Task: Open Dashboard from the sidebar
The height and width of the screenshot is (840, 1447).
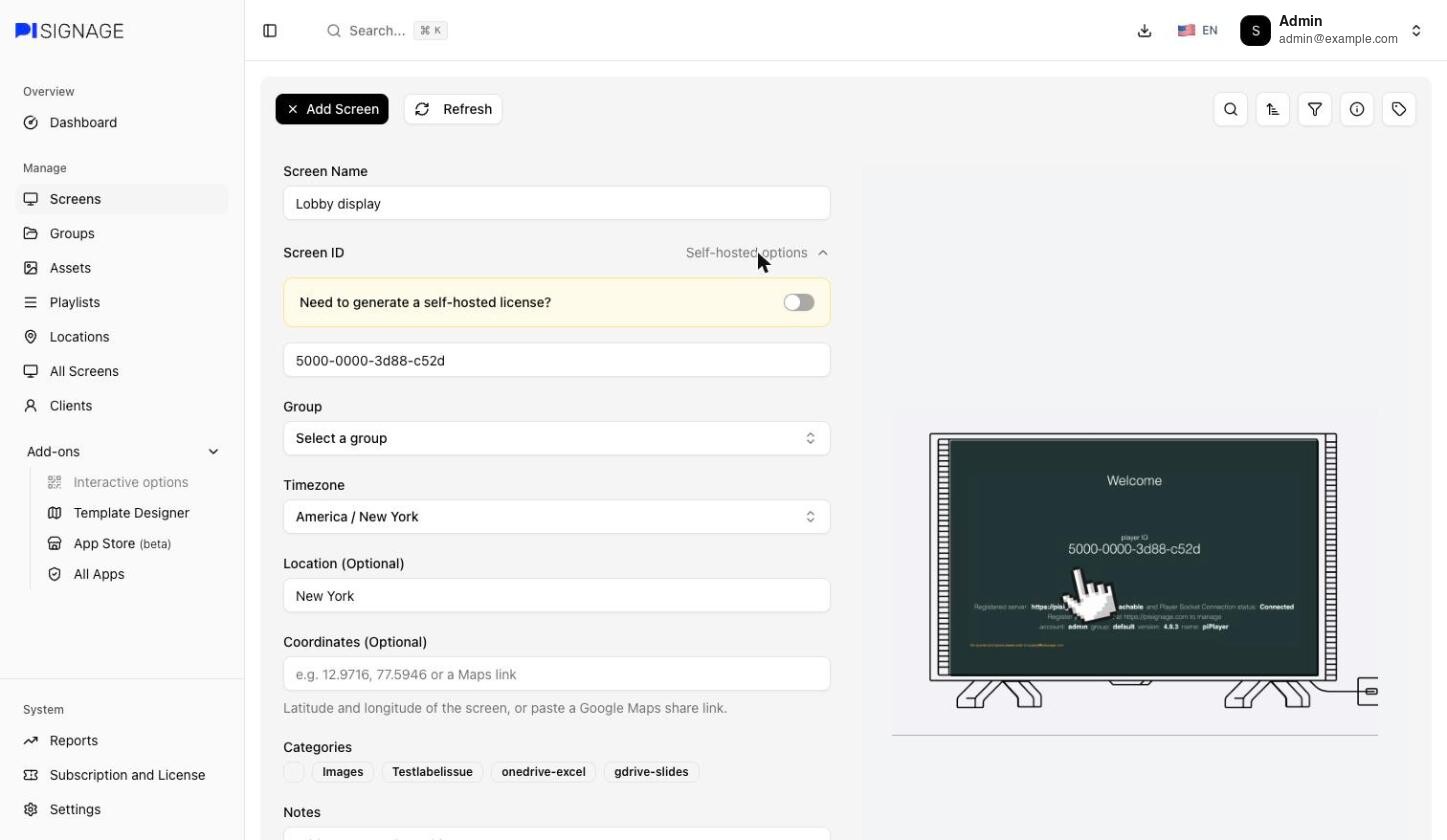Action: point(122,123)
